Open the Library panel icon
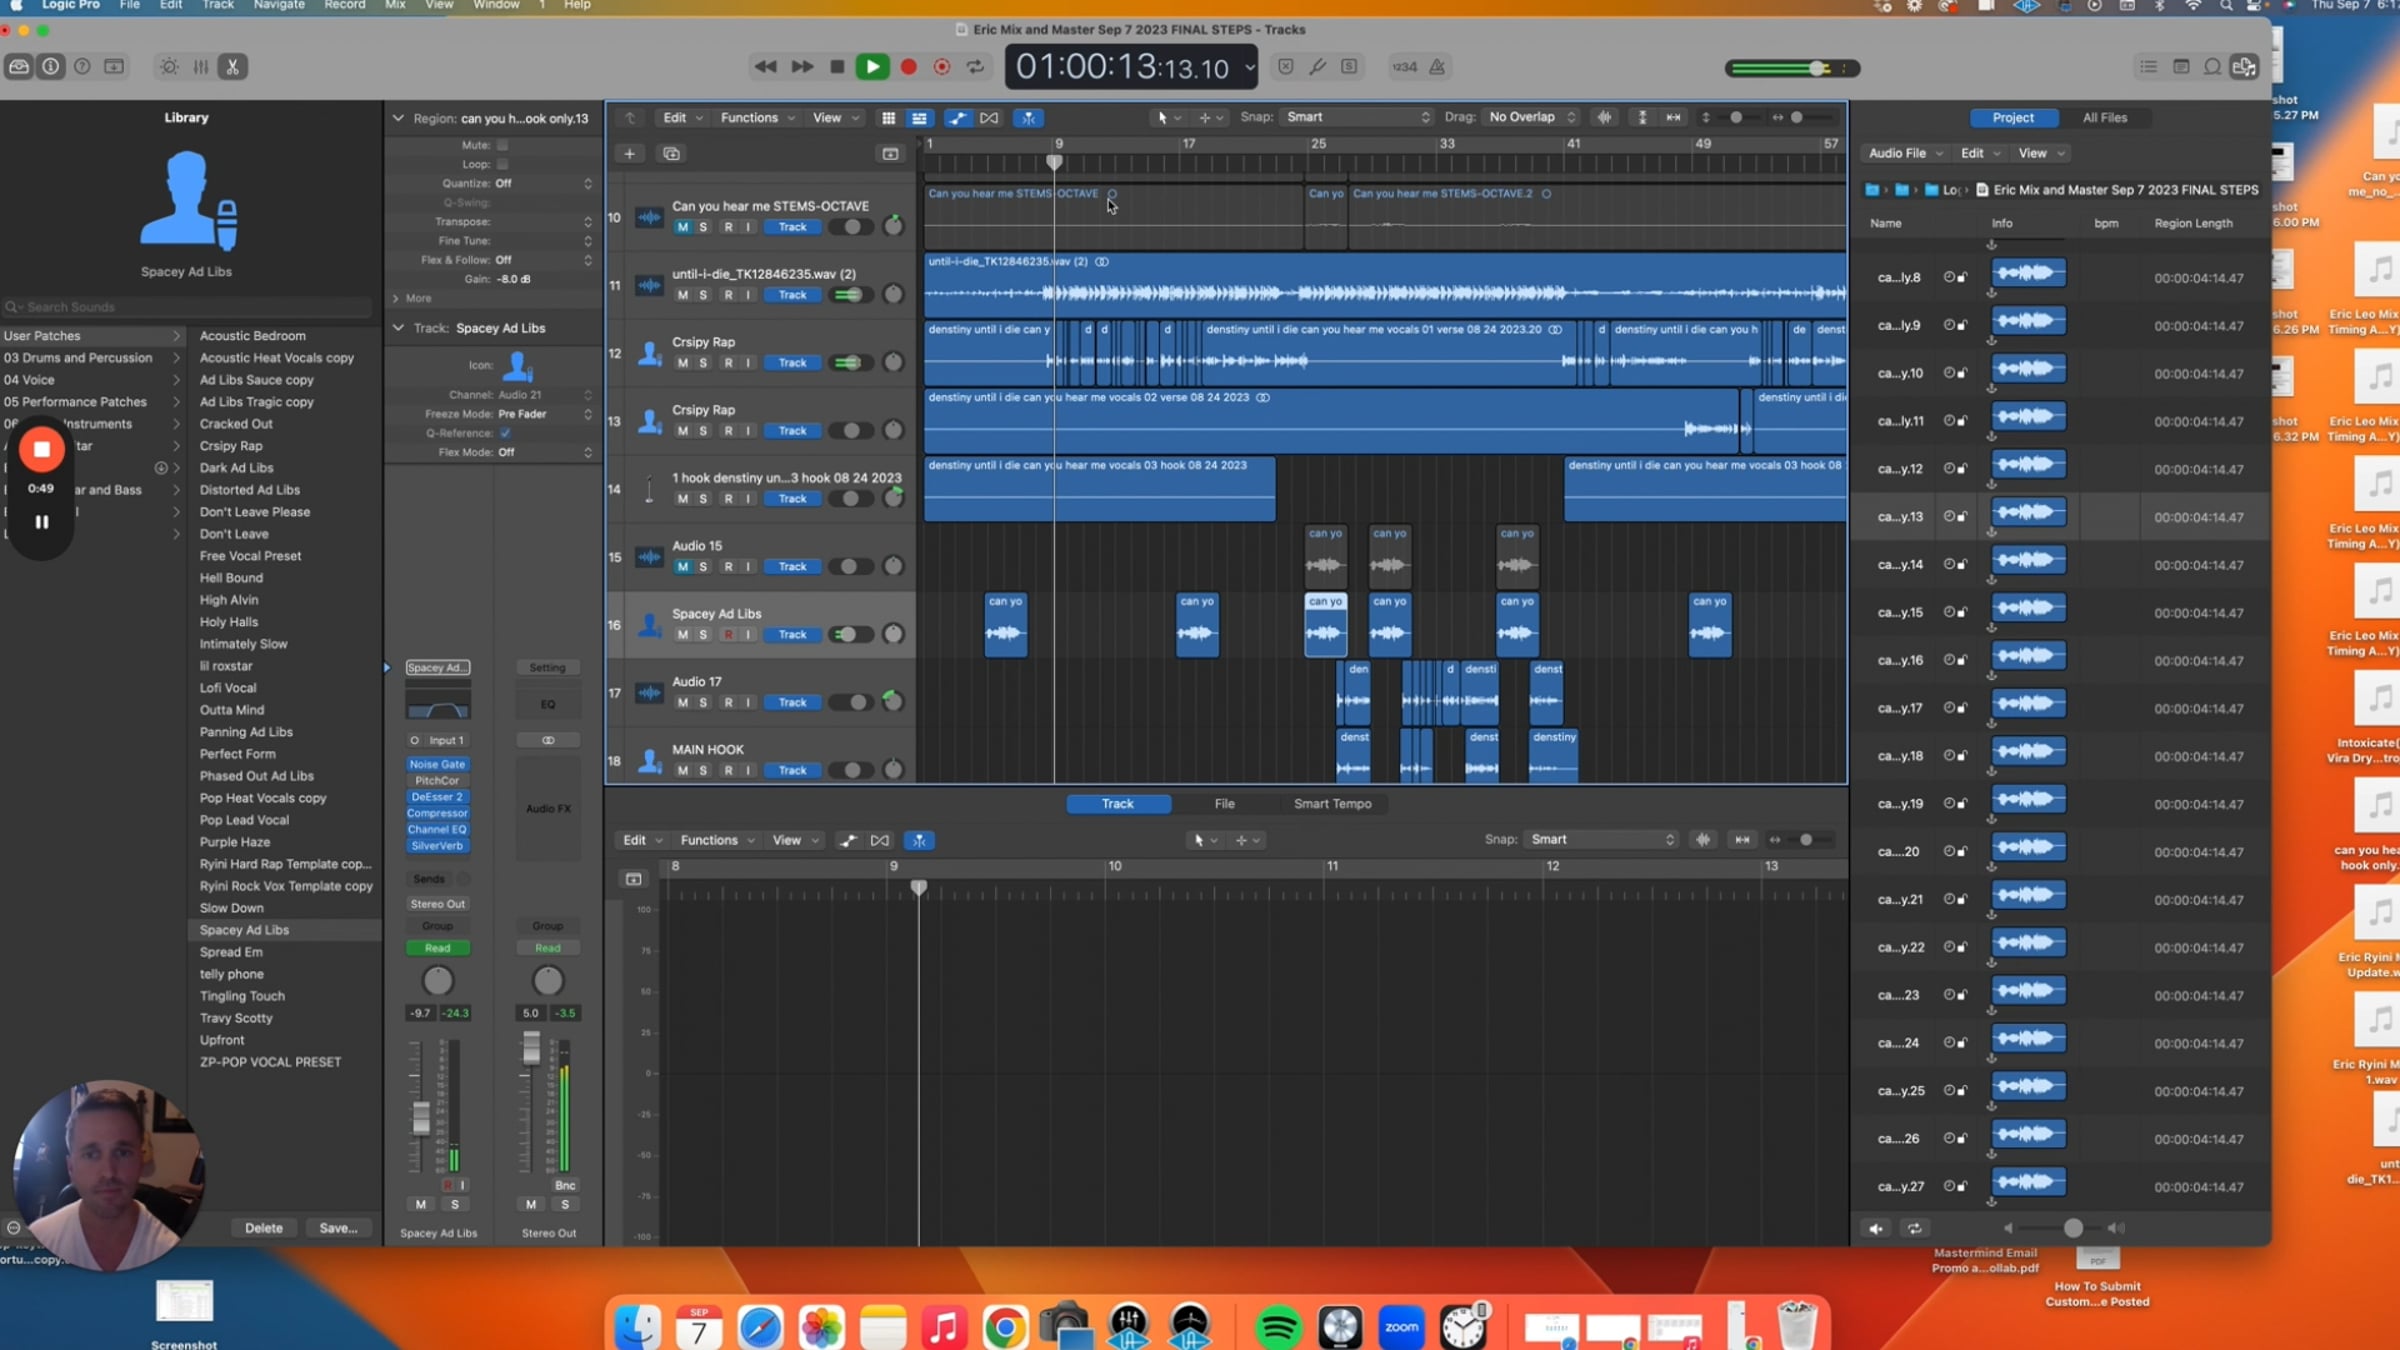Image resolution: width=2400 pixels, height=1350 pixels. click(x=19, y=67)
